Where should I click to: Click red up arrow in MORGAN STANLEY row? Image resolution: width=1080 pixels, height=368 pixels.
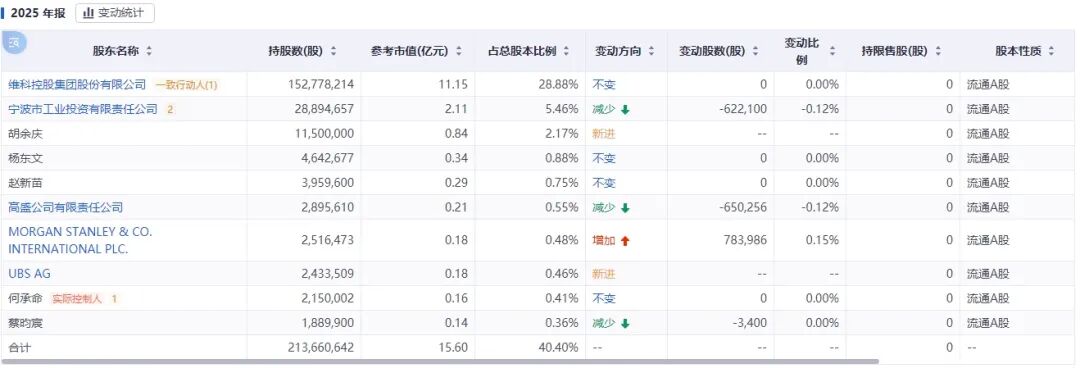[625, 241]
